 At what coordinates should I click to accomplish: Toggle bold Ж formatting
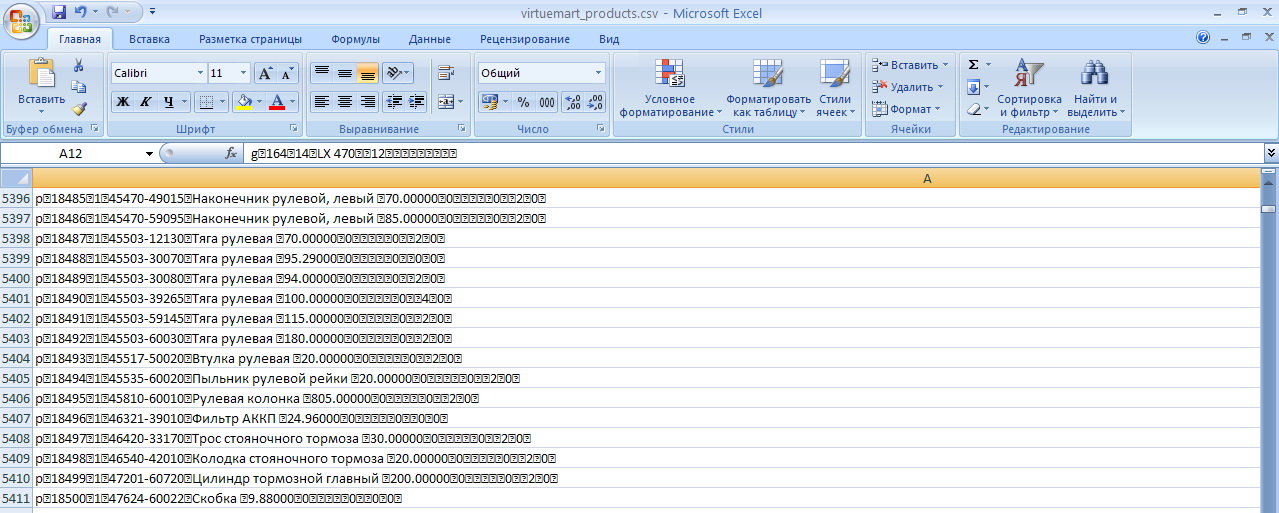pyautogui.click(x=122, y=102)
